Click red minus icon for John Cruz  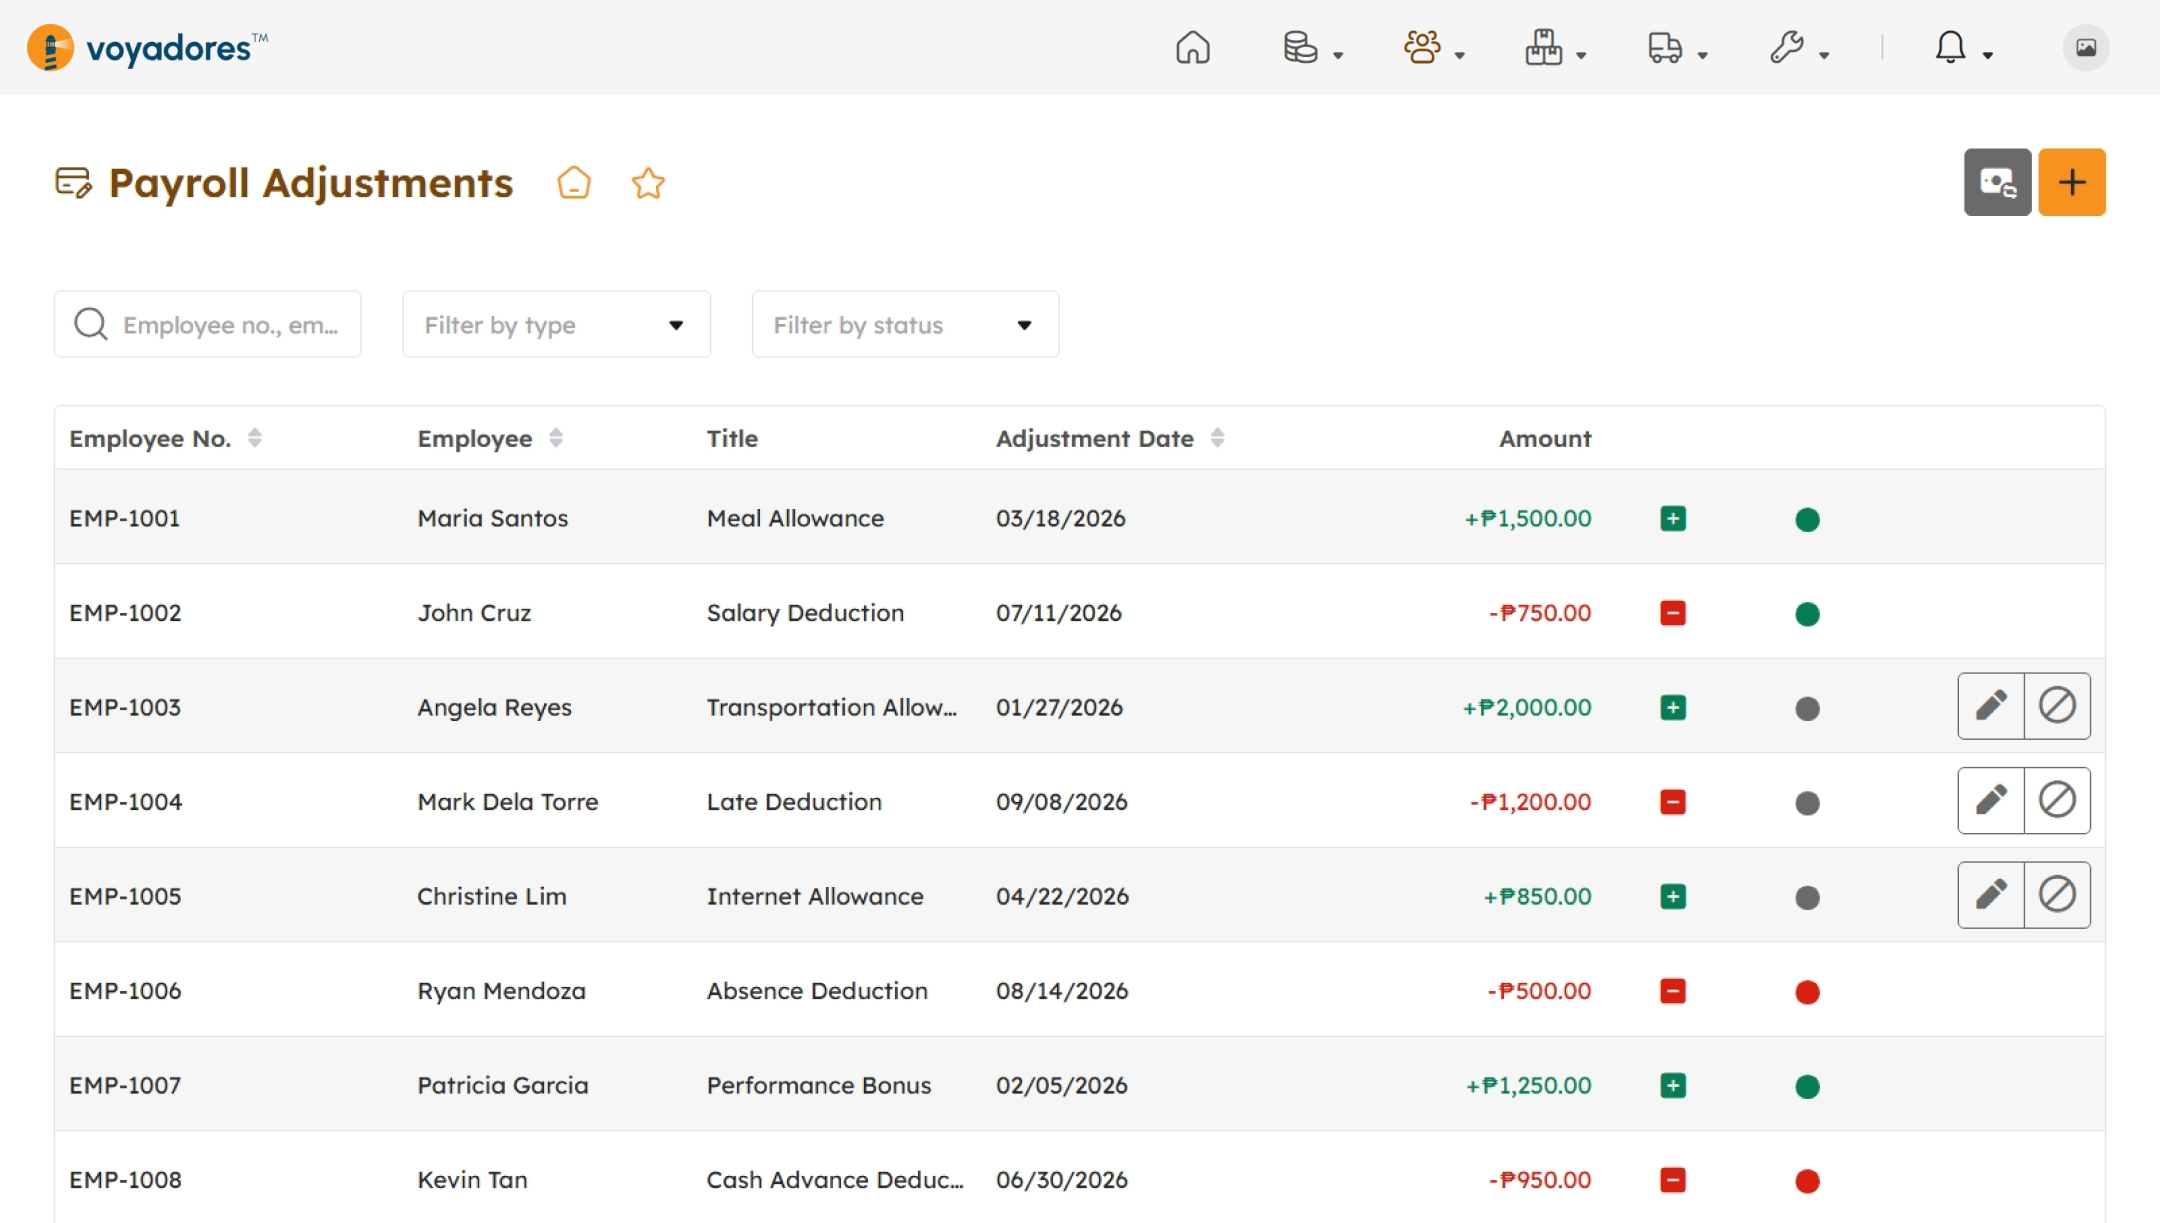(x=1673, y=613)
